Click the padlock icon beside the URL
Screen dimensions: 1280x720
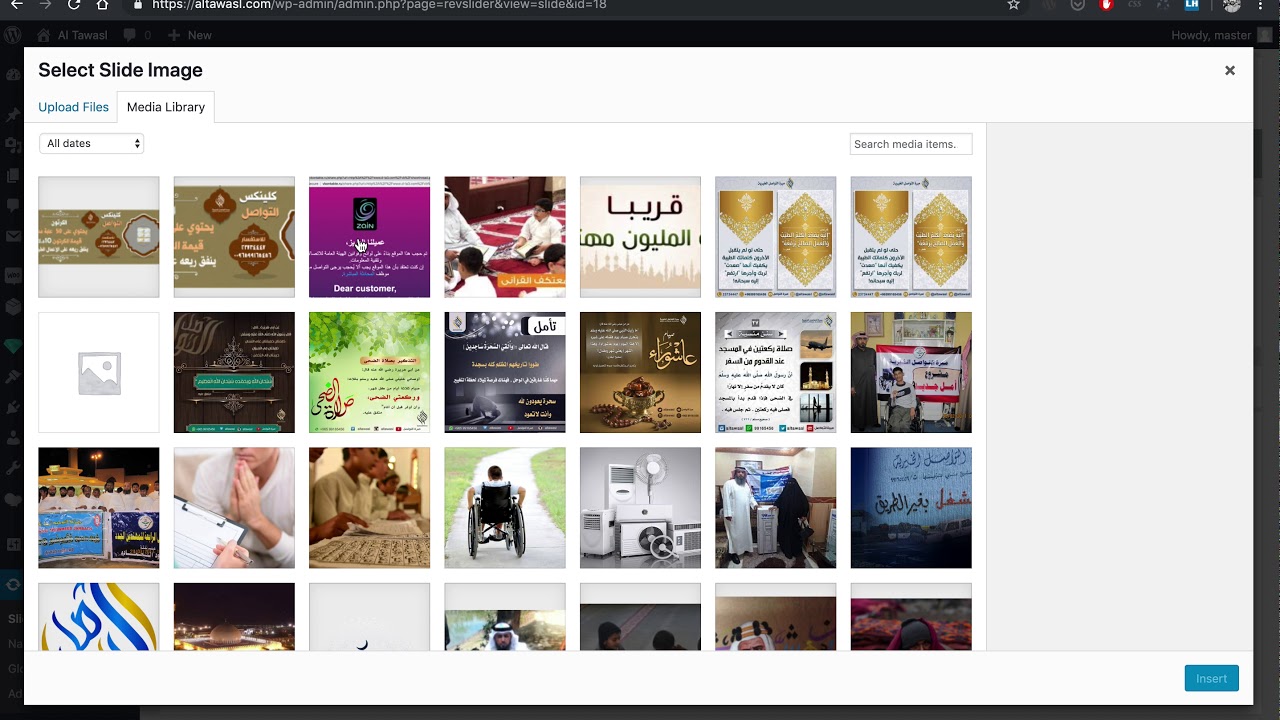(x=138, y=5)
